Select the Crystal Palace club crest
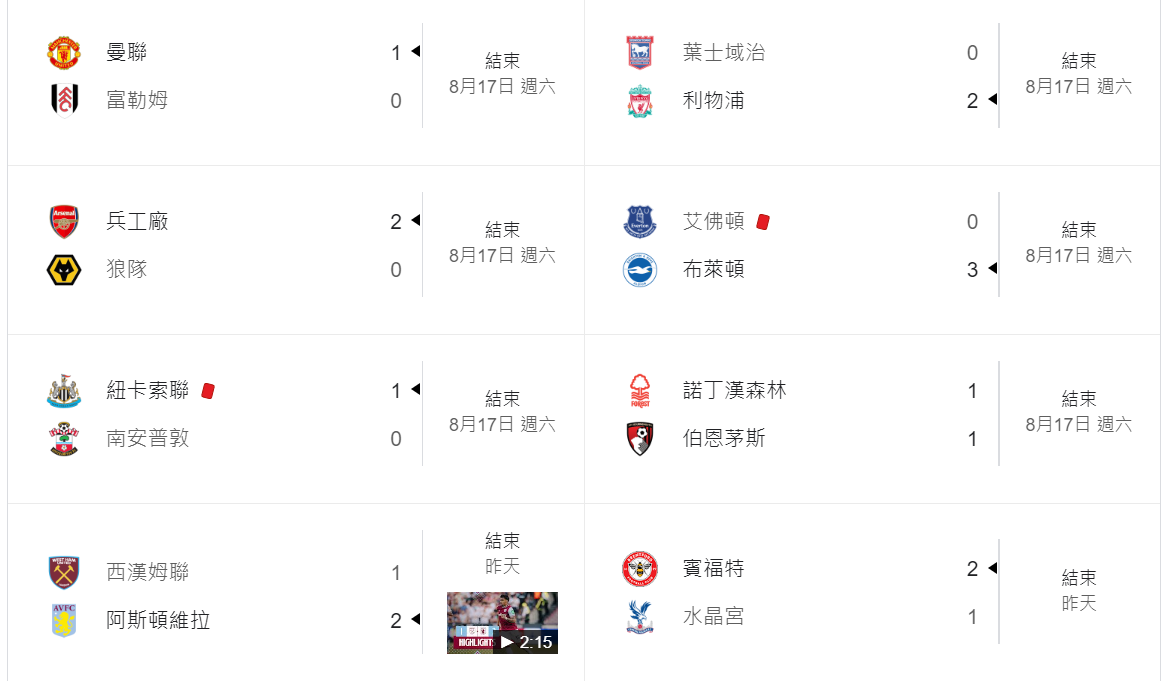1166x681 pixels. coord(640,617)
